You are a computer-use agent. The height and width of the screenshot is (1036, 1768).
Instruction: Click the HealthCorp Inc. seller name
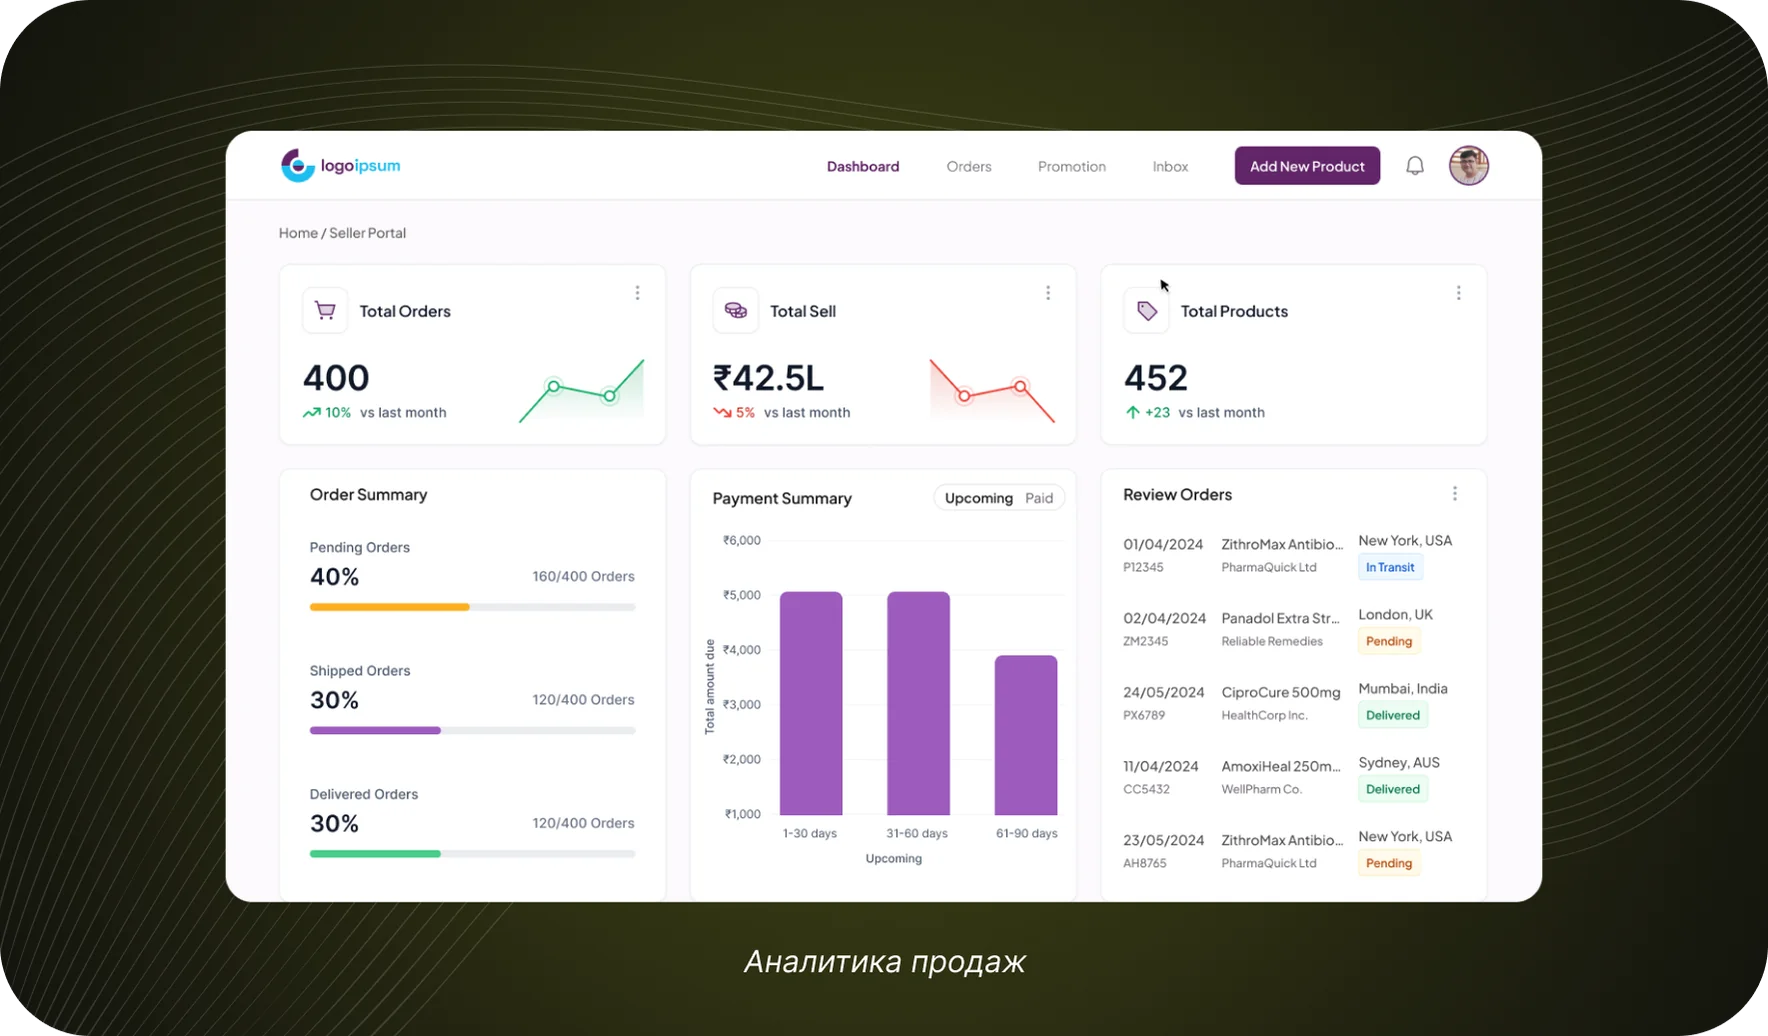coord(1264,715)
